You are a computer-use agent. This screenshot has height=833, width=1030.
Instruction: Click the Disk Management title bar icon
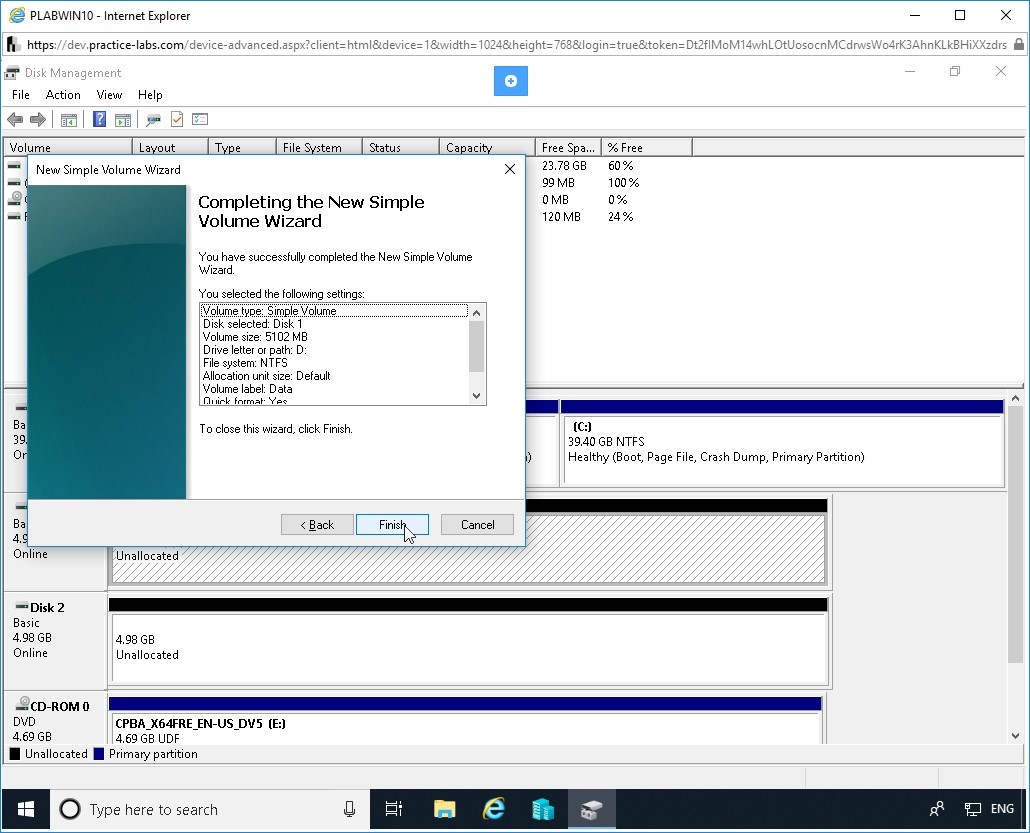[x=12, y=73]
